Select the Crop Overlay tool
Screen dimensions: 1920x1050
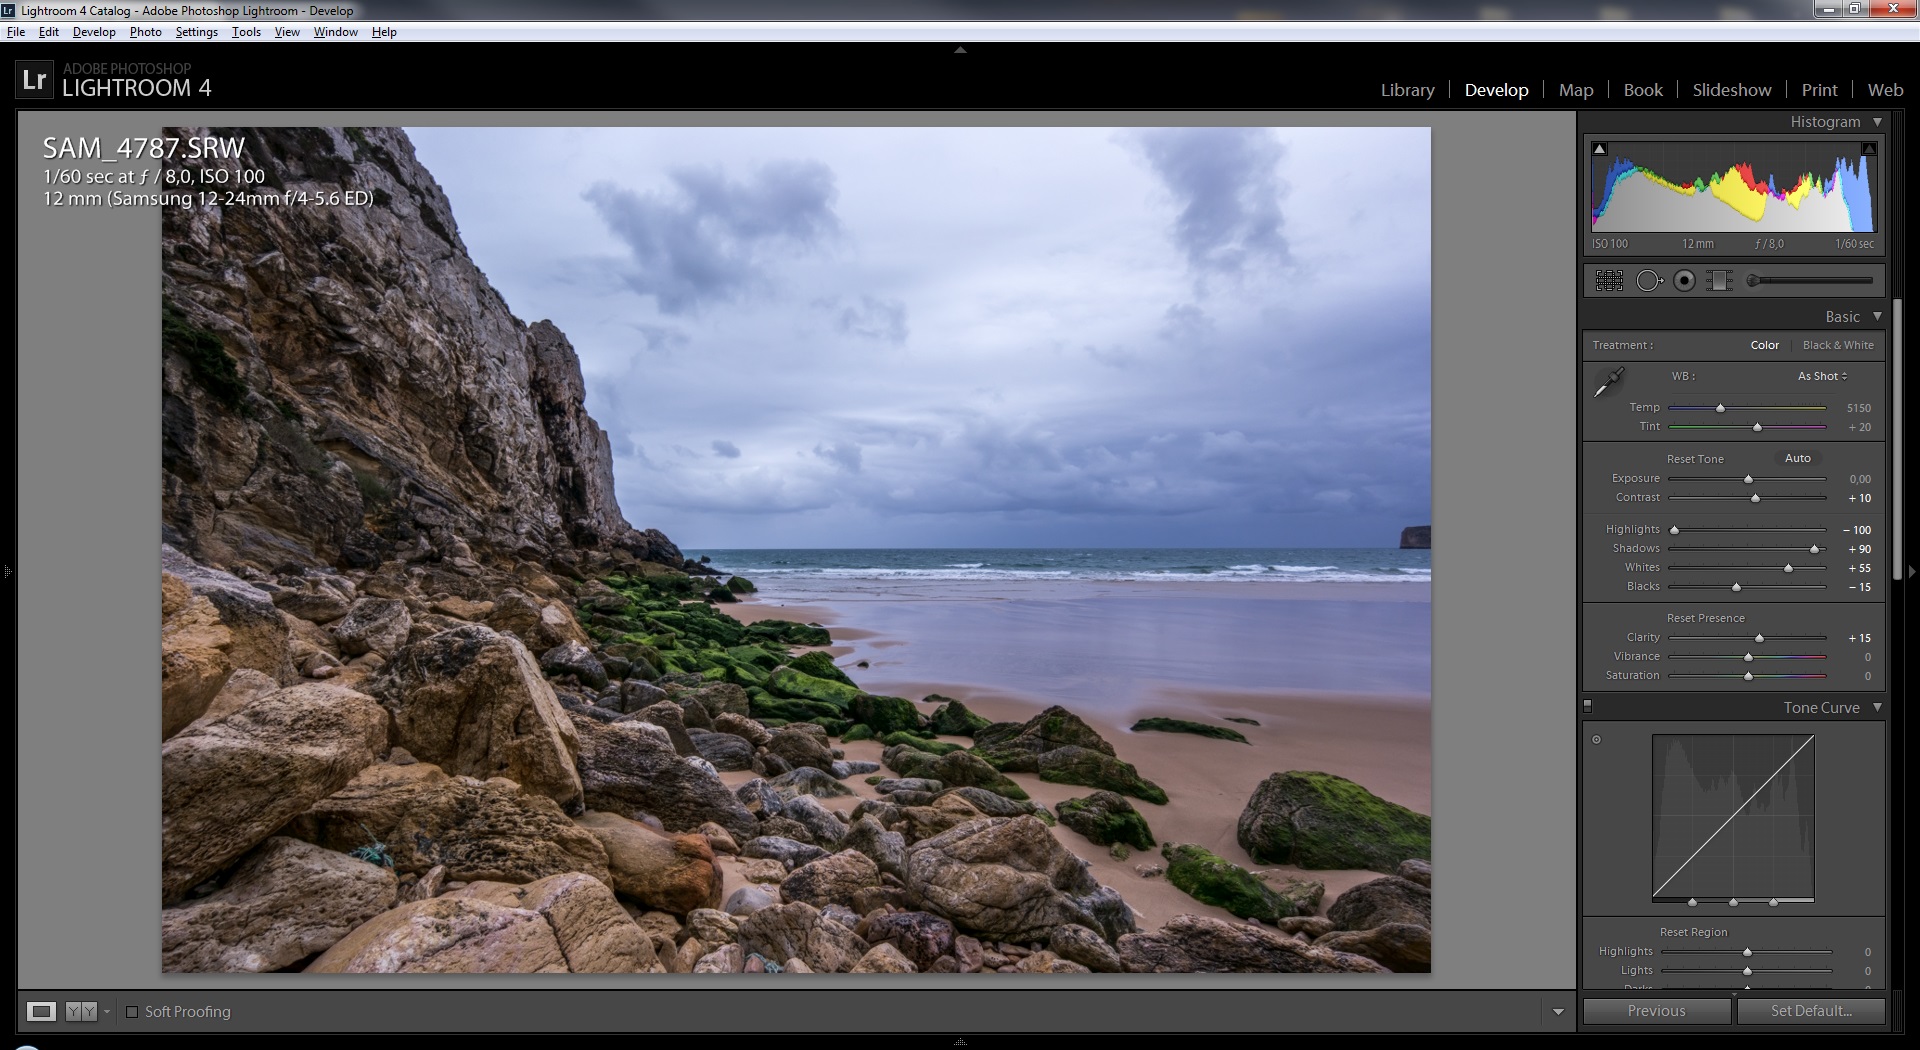point(1609,281)
